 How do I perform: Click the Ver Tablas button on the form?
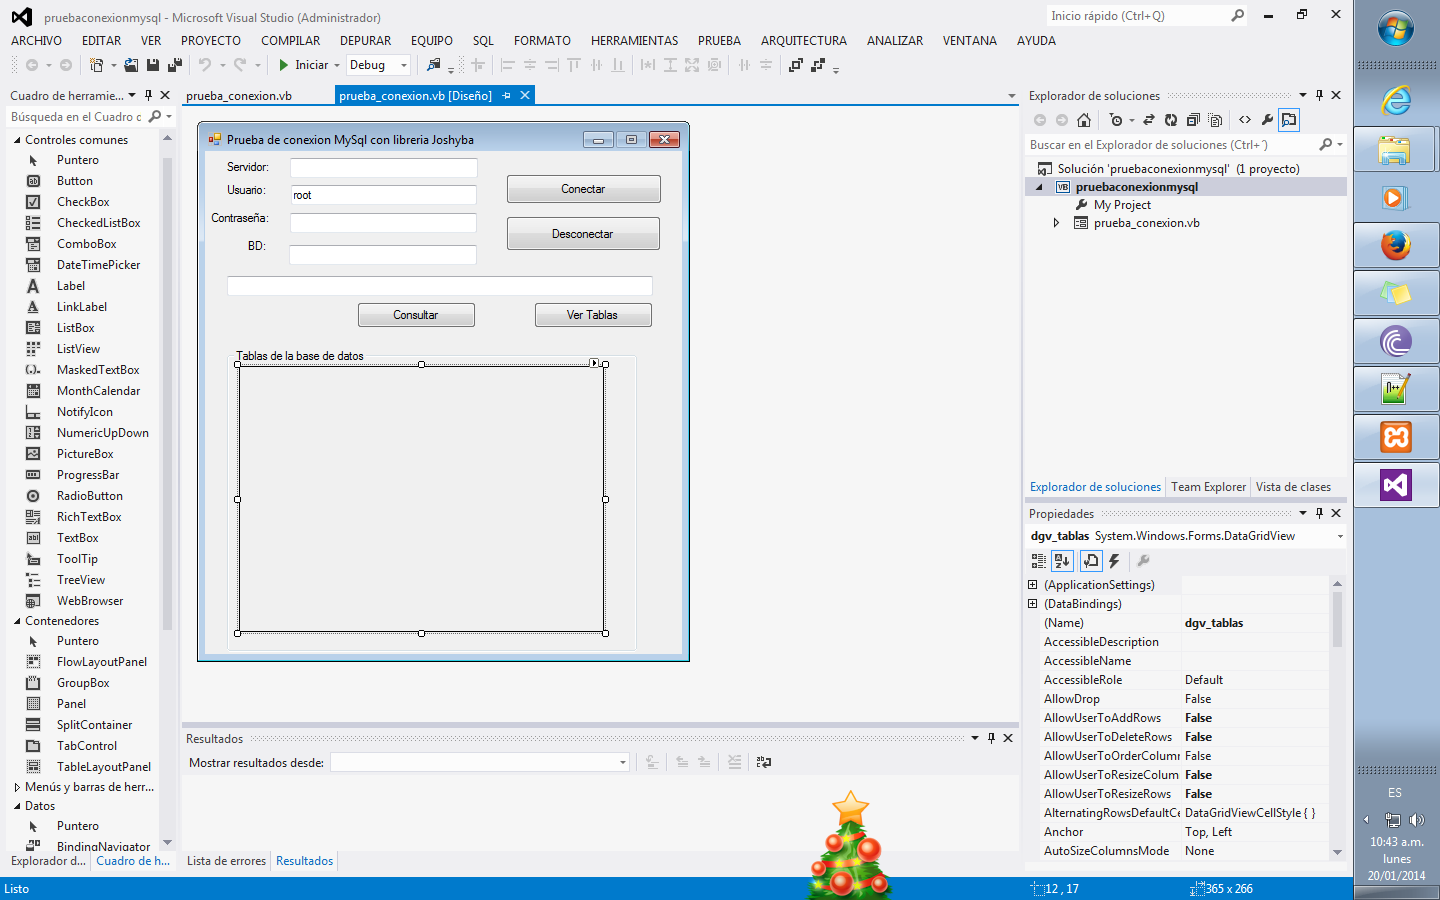(x=593, y=315)
